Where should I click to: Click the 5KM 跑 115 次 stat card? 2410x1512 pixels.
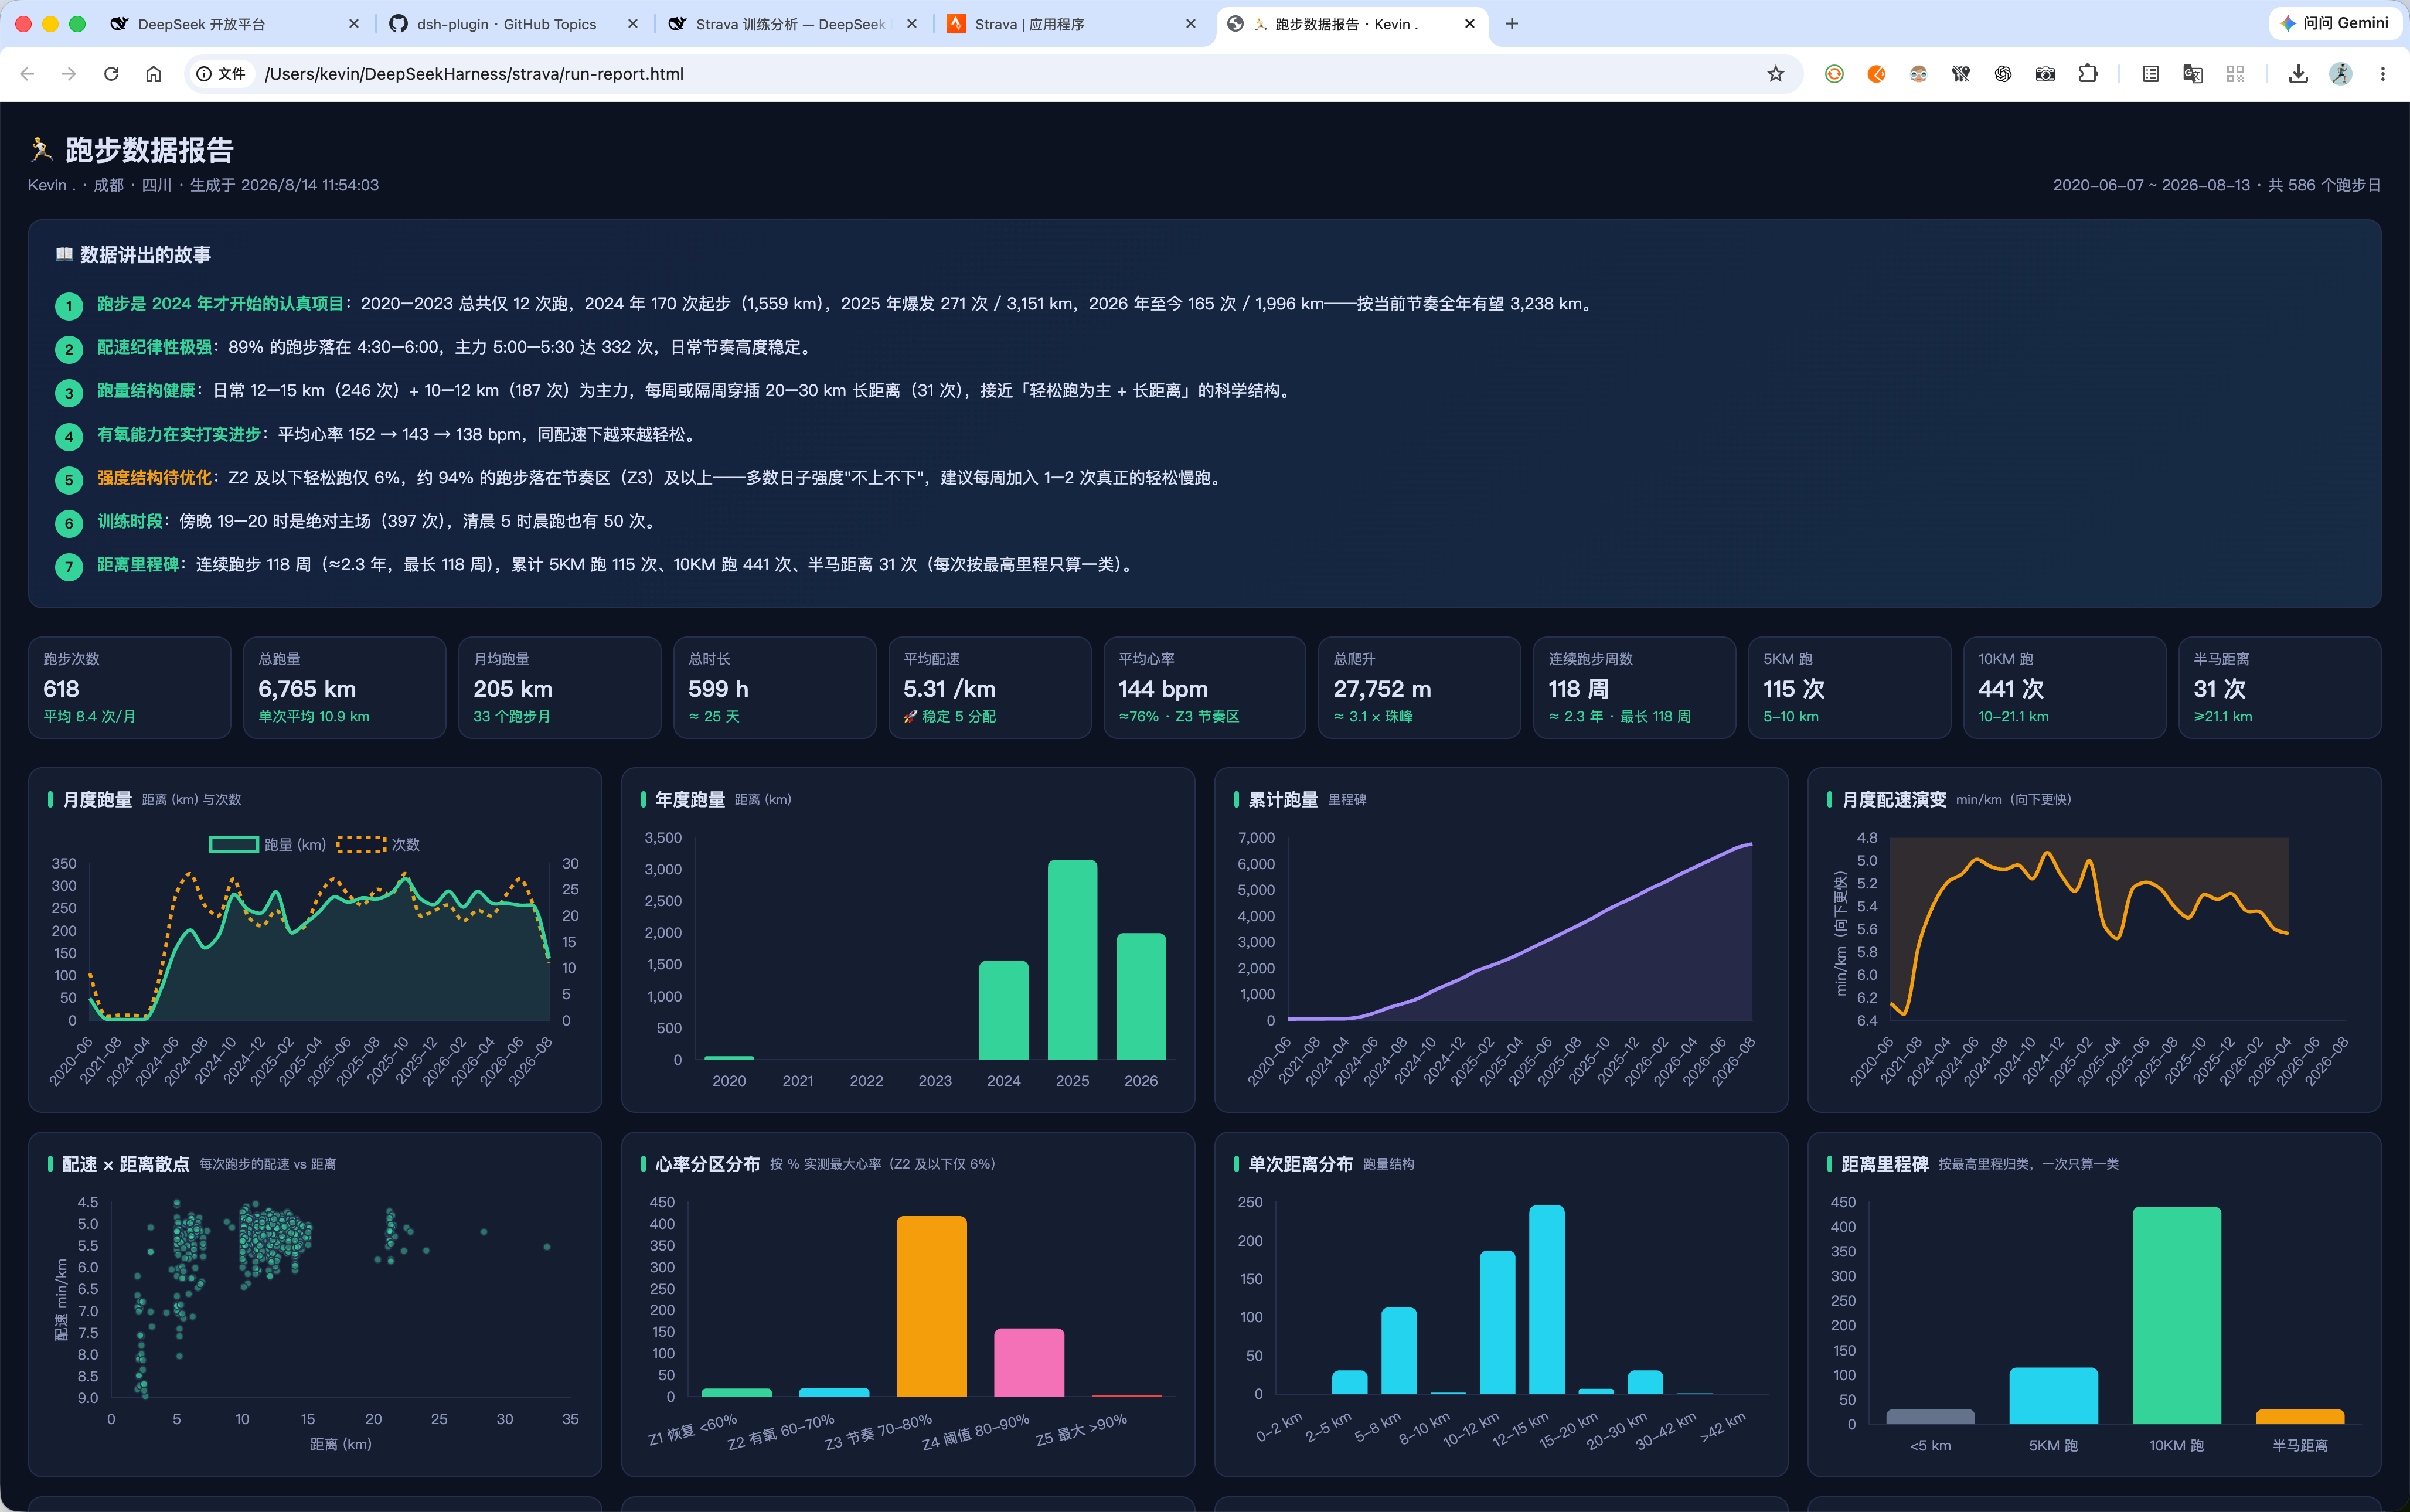coord(1850,688)
